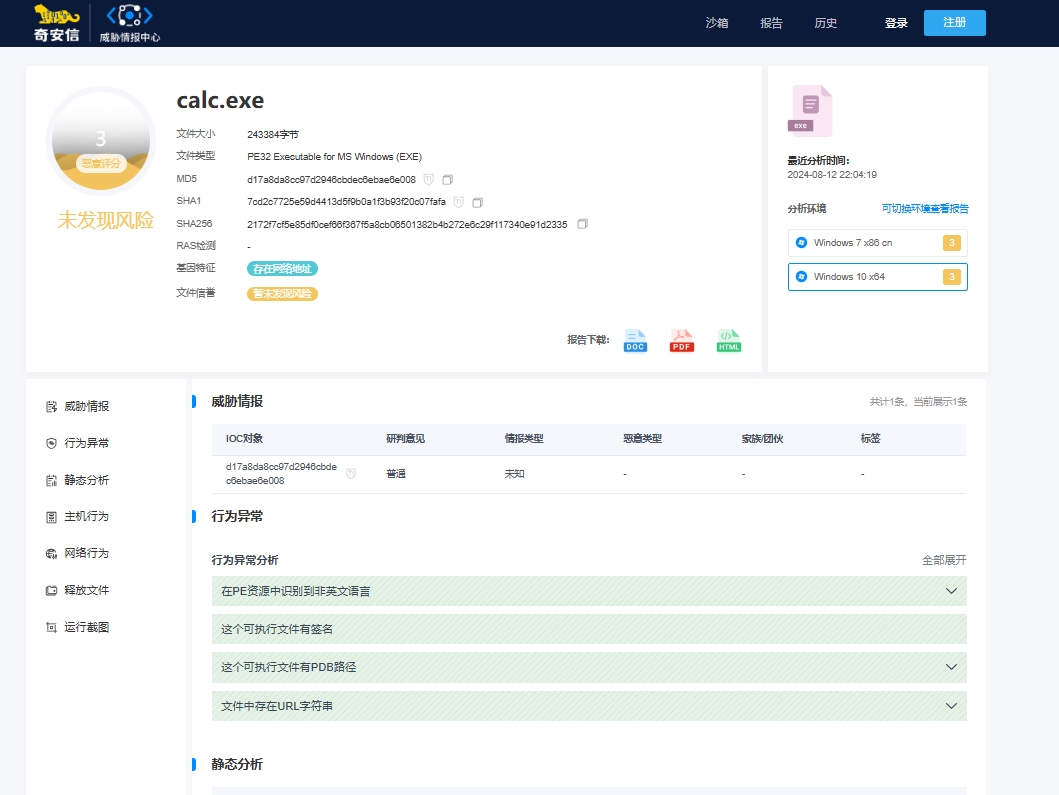Screen dimensions: 1059x795
Task: Click the 主机行为 sidebar icon
Action: [x=51, y=517]
